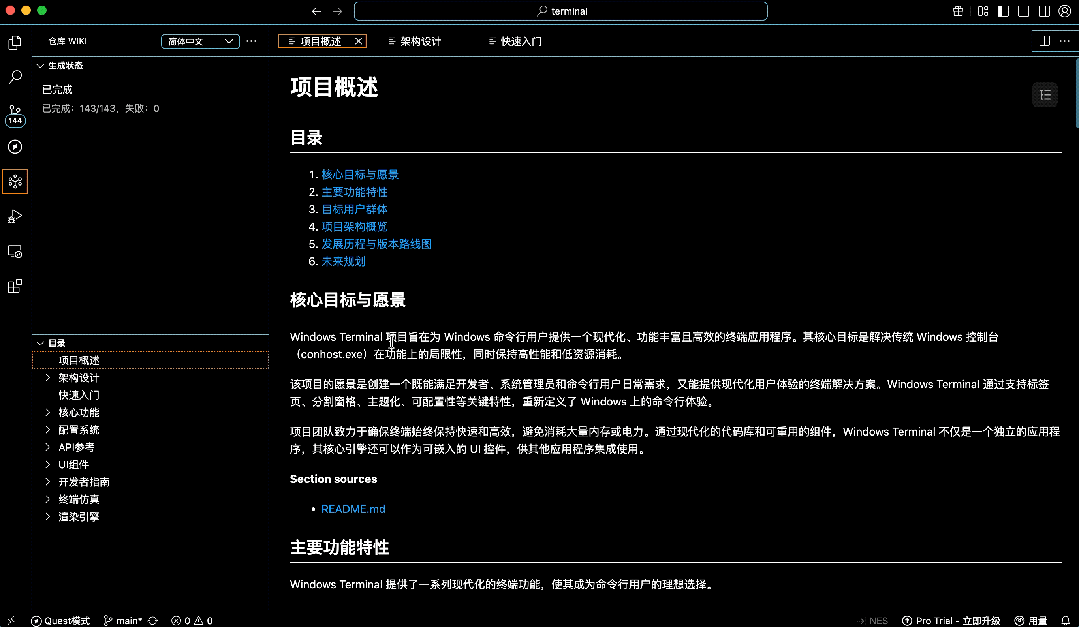Open Source Control showing 144 changes
The image size is (1079, 627).
(x=14, y=111)
